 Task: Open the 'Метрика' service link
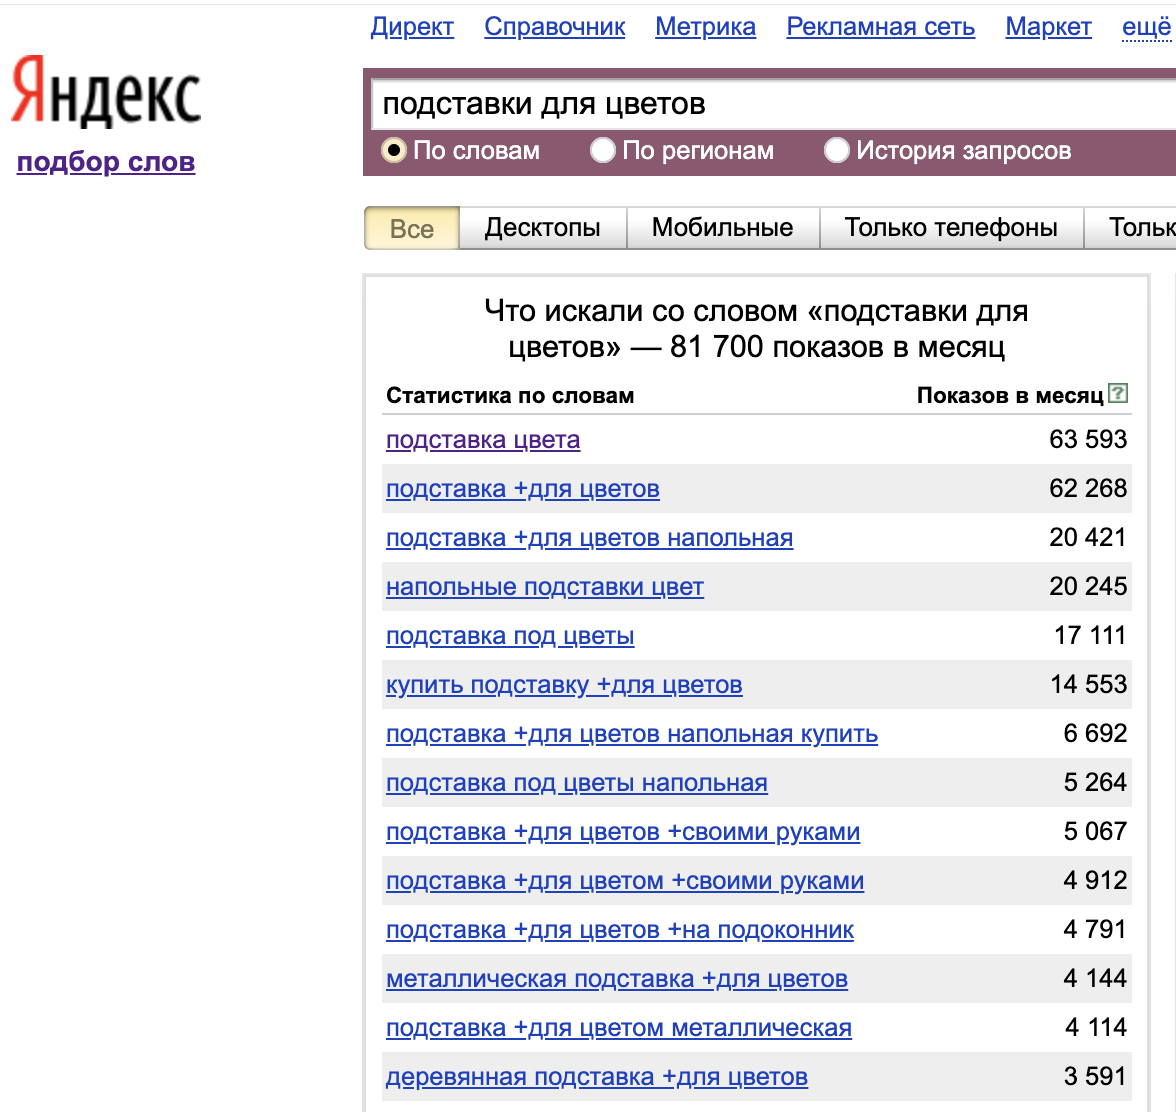[705, 27]
